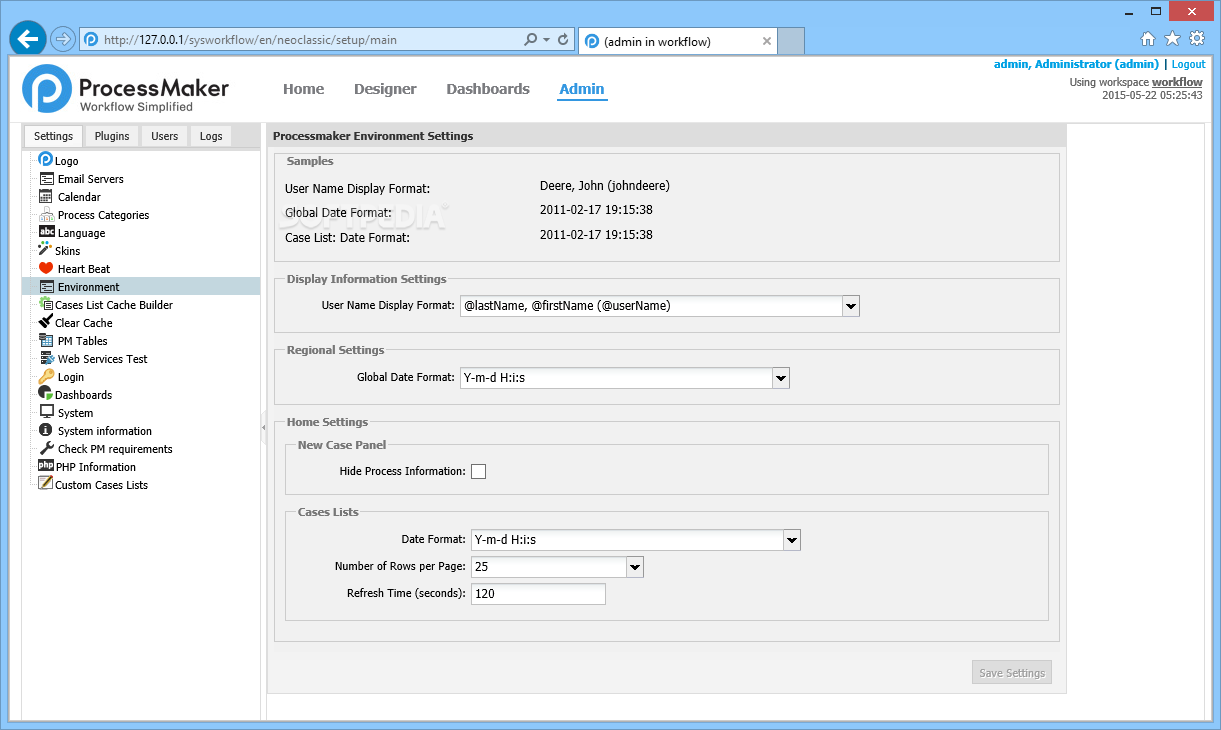Image resolution: width=1221 pixels, height=730 pixels.
Task: Click the System information icon
Action: tap(46, 431)
